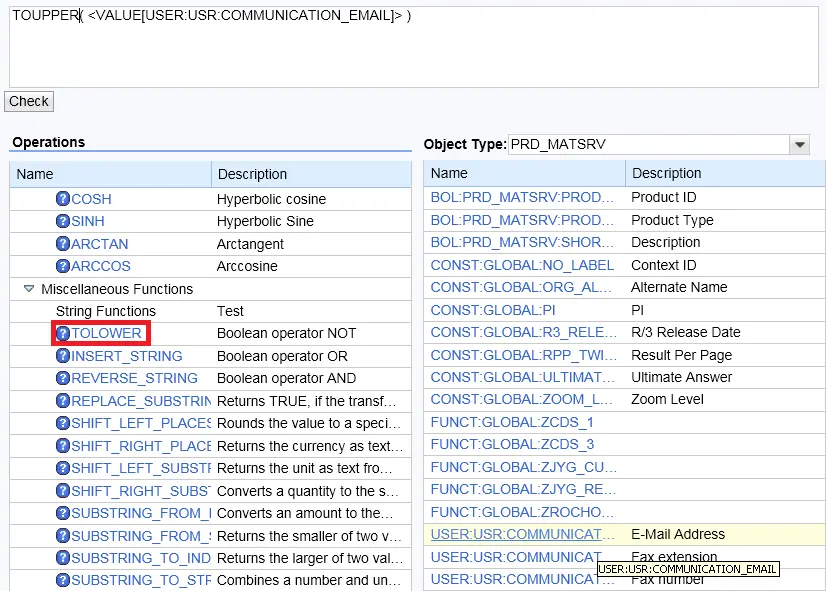
Task: Click the Object Type PRD_MATSRV field
Action: (648, 145)
